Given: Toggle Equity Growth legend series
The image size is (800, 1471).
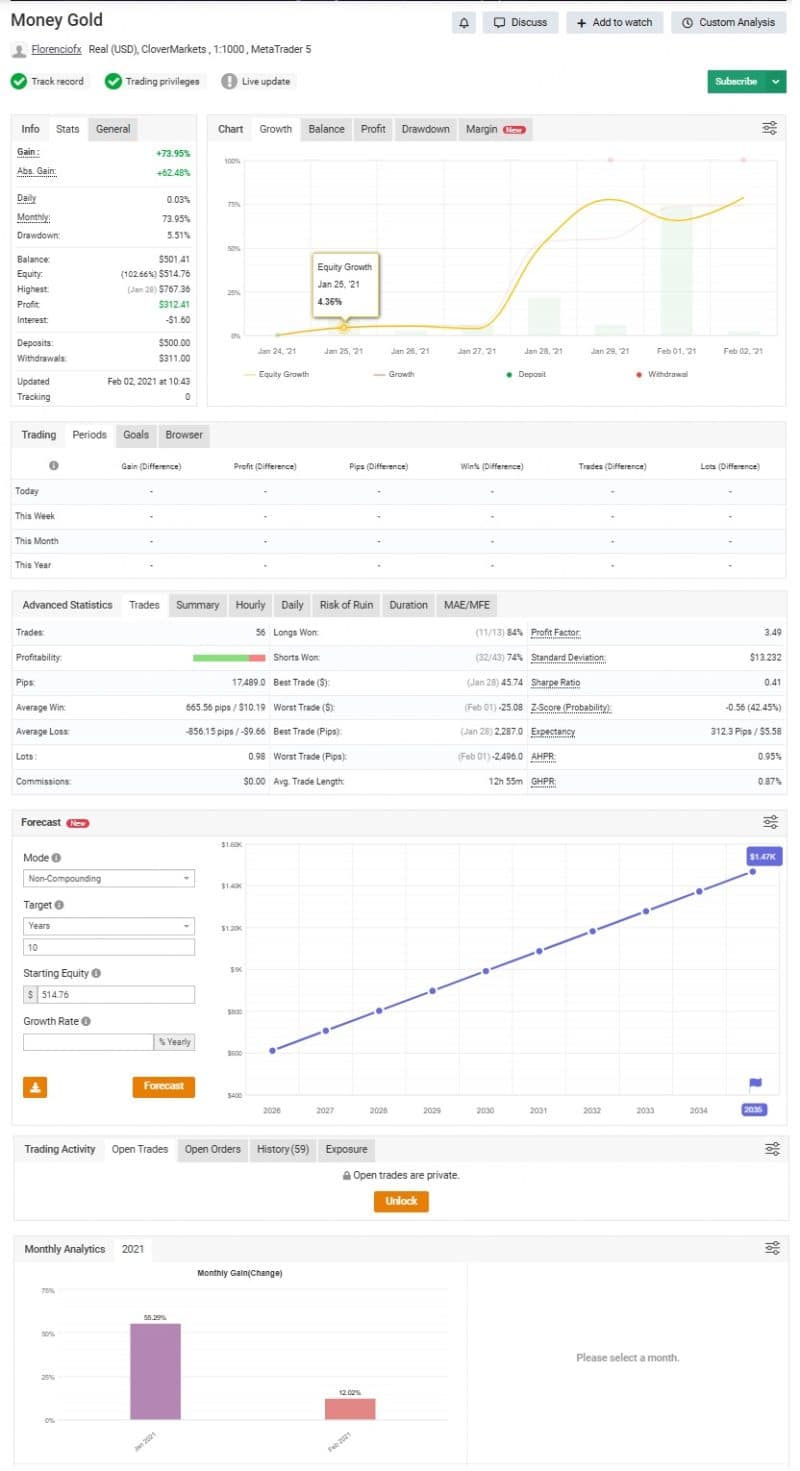Looking at the screenshot, I should pyautogui.click(x=276, y=374).
